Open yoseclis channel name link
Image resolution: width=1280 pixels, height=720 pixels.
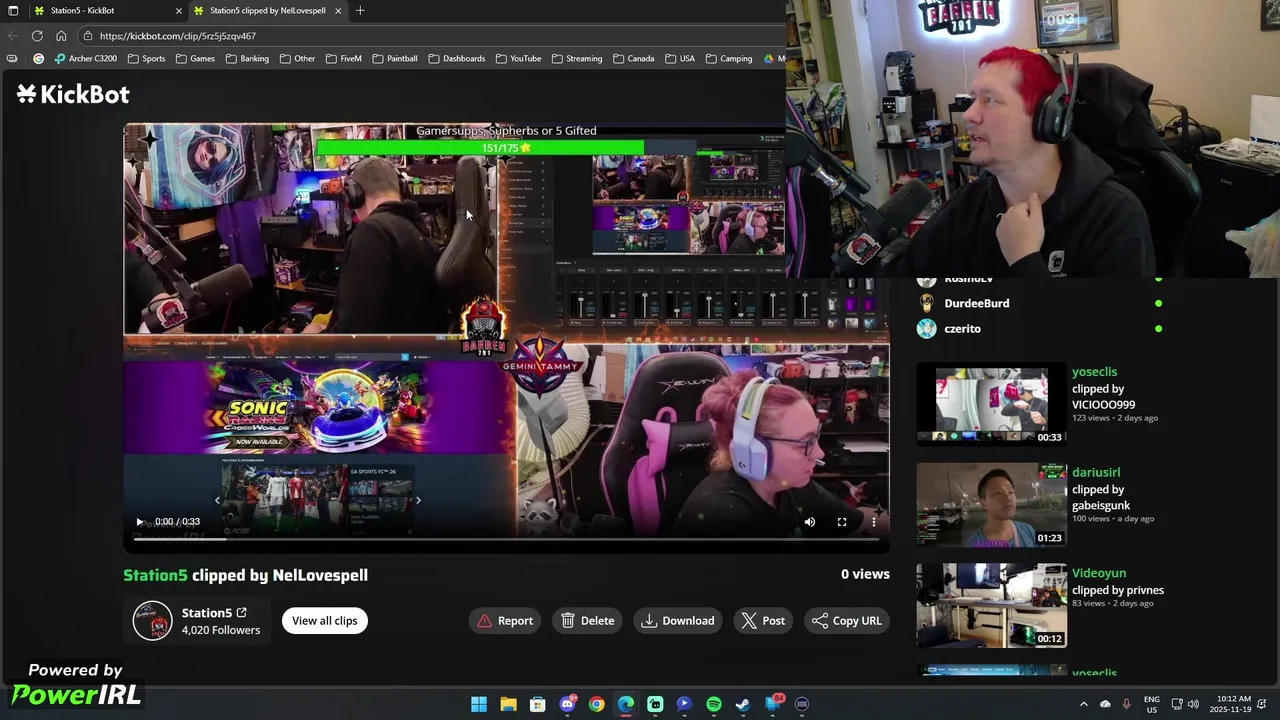(x=1094, y=372)
